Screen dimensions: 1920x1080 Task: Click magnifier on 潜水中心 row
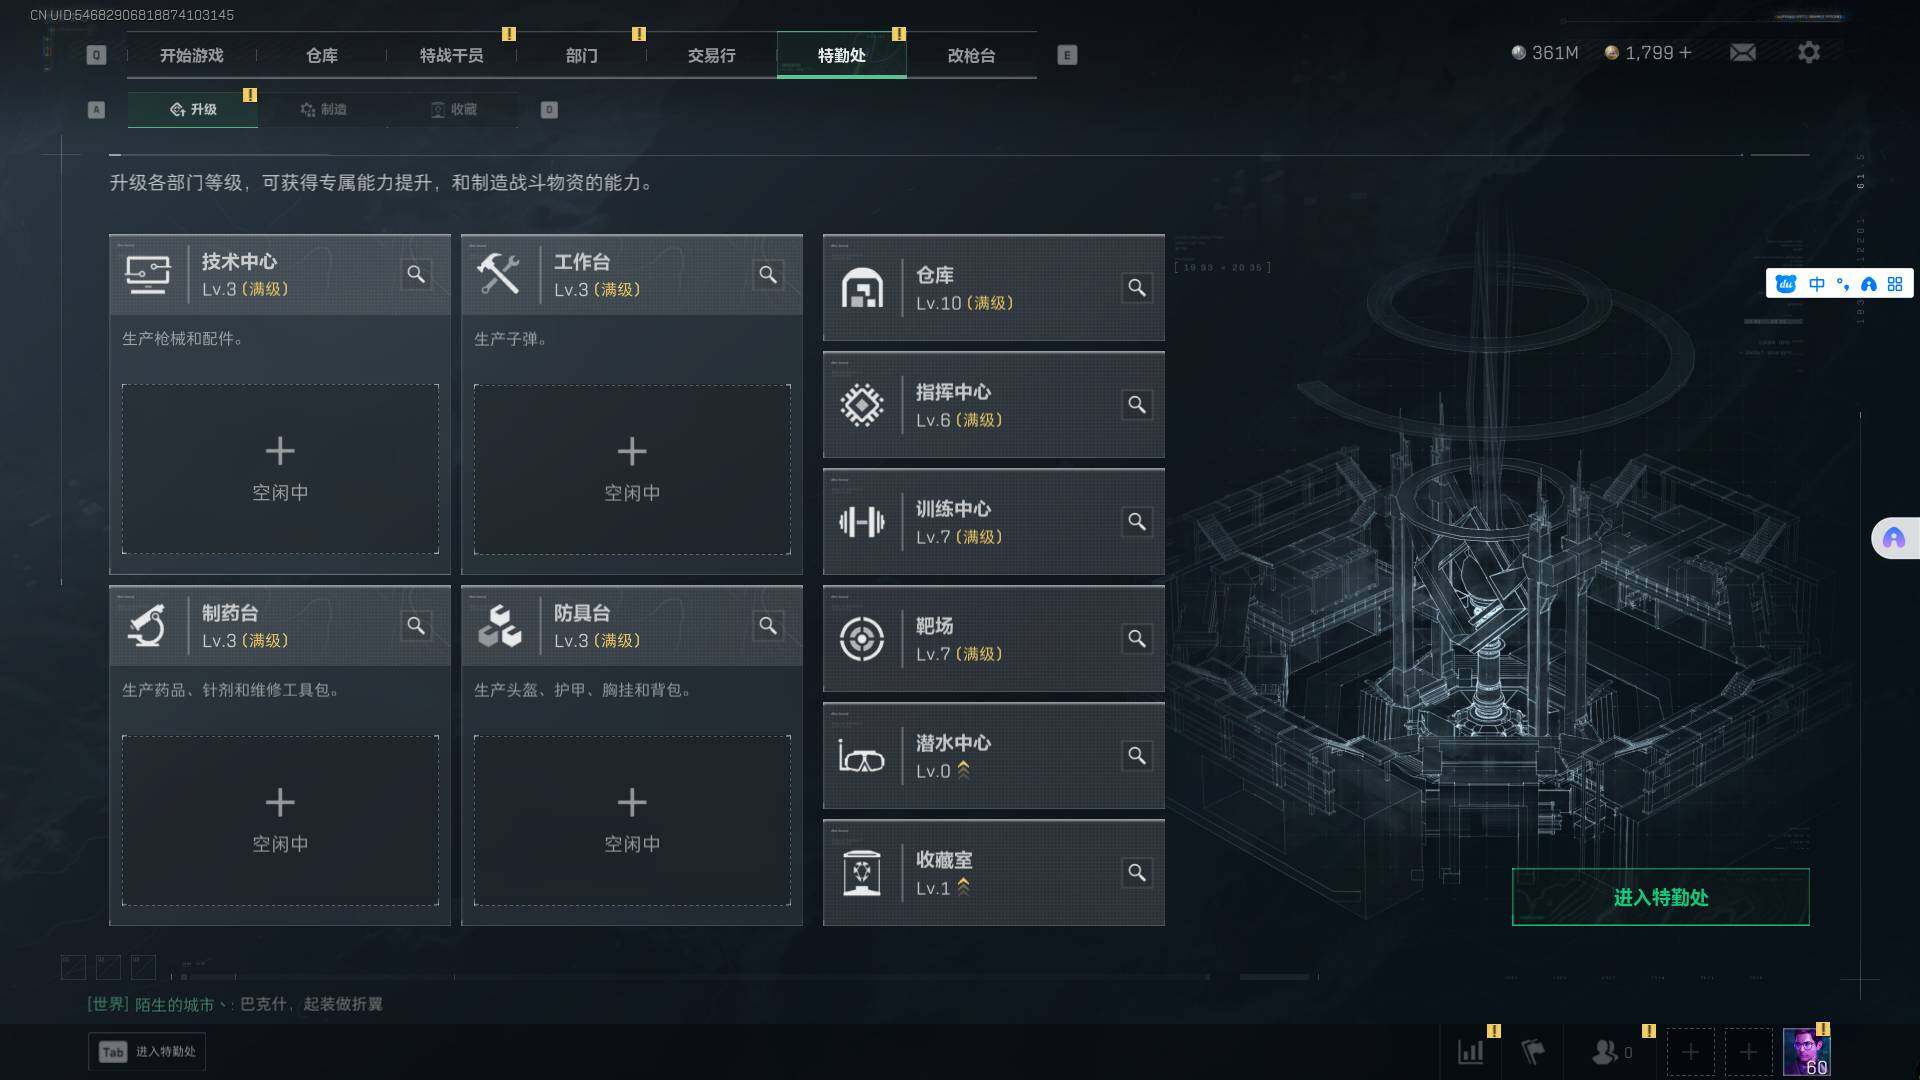point(1137,756)
